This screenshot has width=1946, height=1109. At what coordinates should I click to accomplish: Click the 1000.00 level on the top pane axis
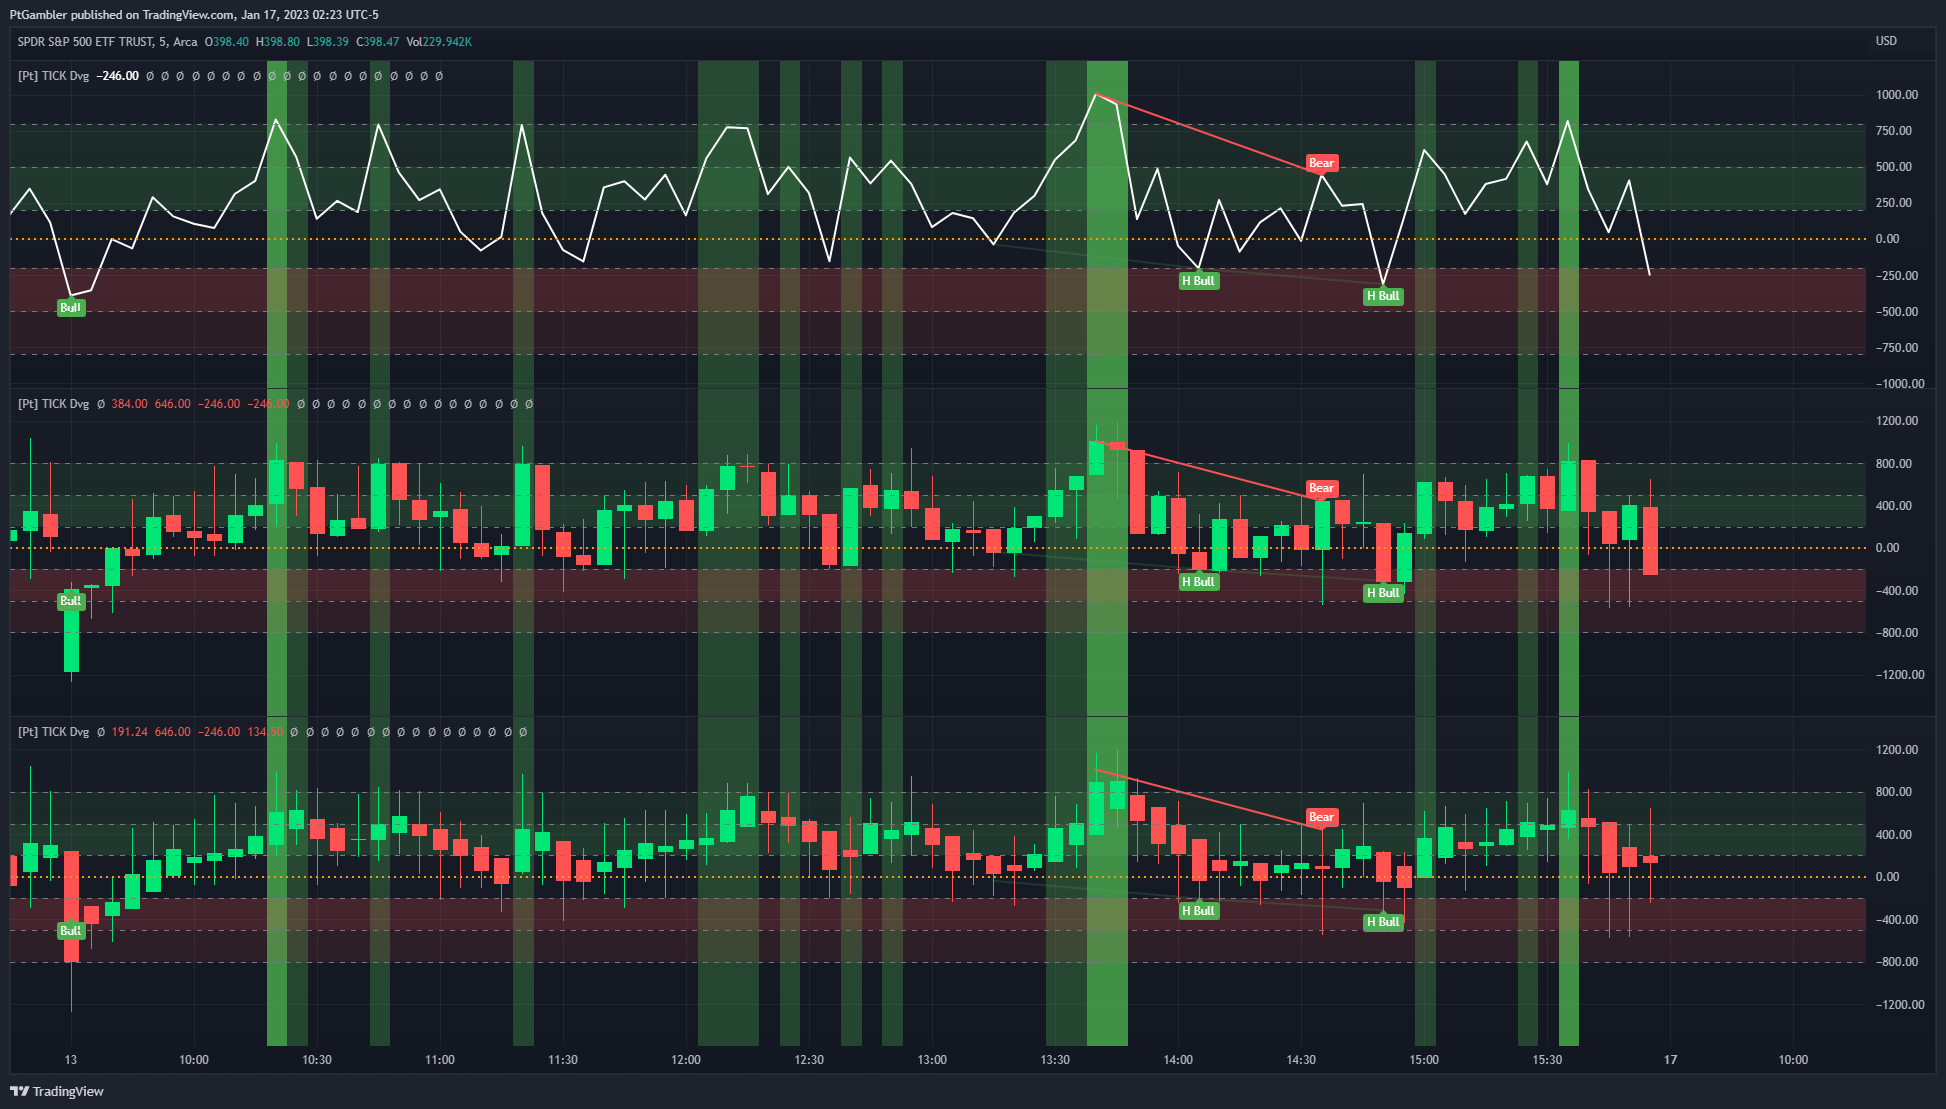(1897, 95)
